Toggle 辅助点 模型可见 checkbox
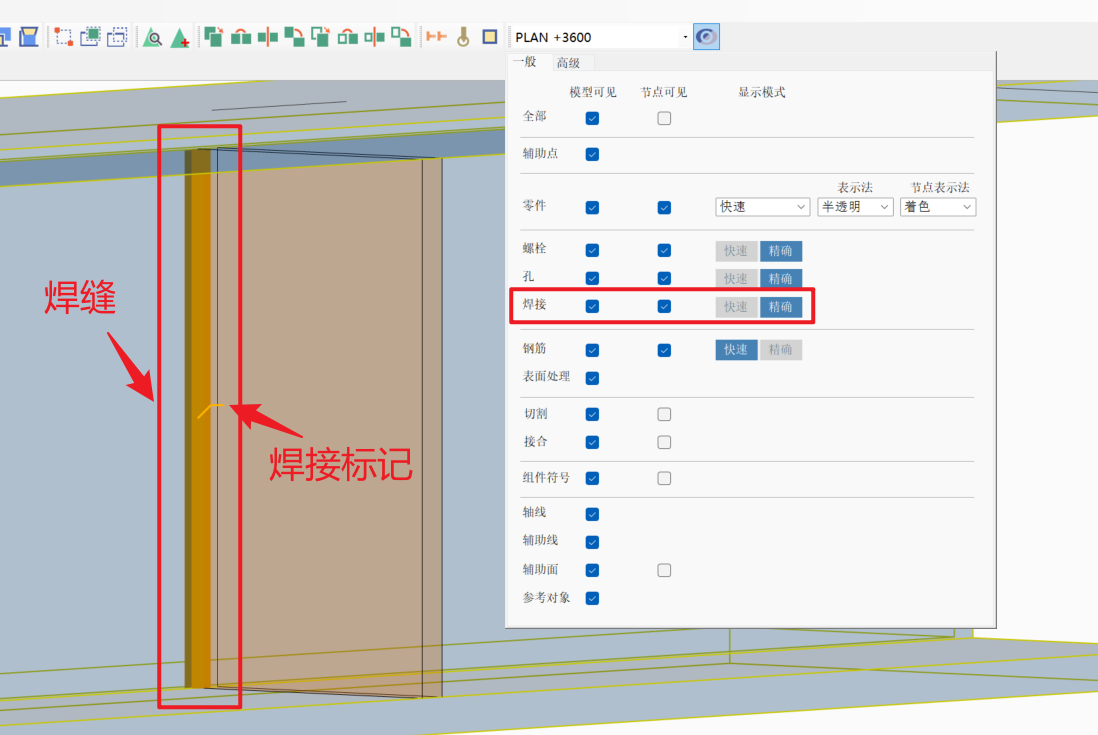The width and height of the screenshot is (1098, 735). click(592, 154)
